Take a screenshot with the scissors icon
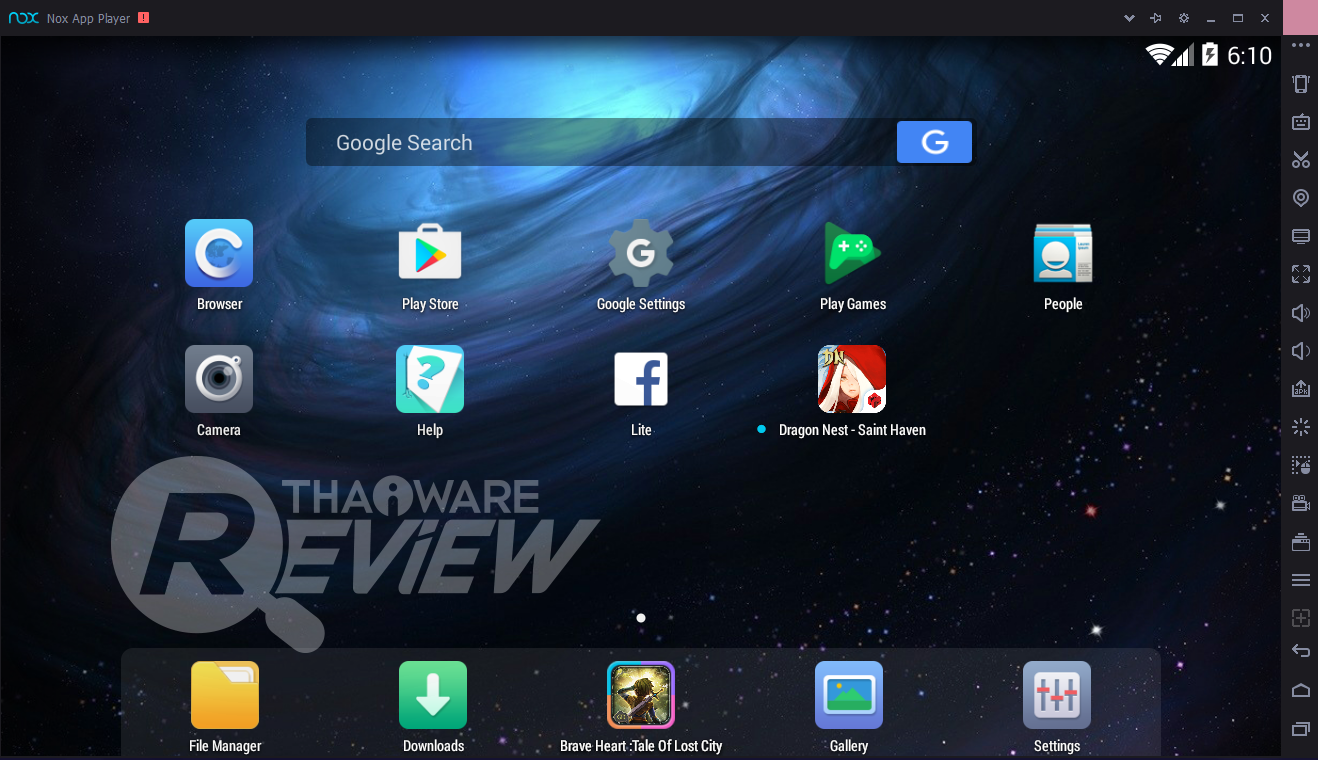The height and width of the screenshot is (760, 1318). [1301, 160]
